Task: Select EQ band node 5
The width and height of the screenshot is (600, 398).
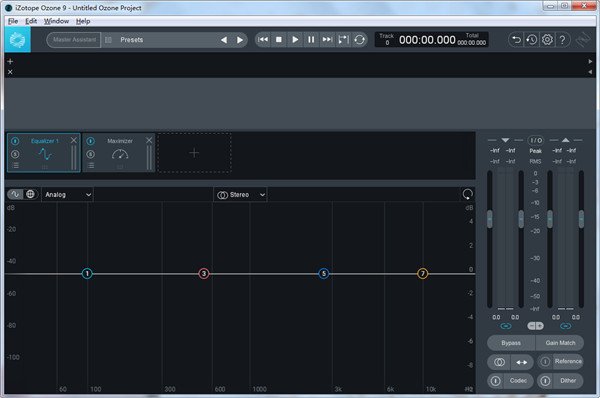Action: [324, 274]
